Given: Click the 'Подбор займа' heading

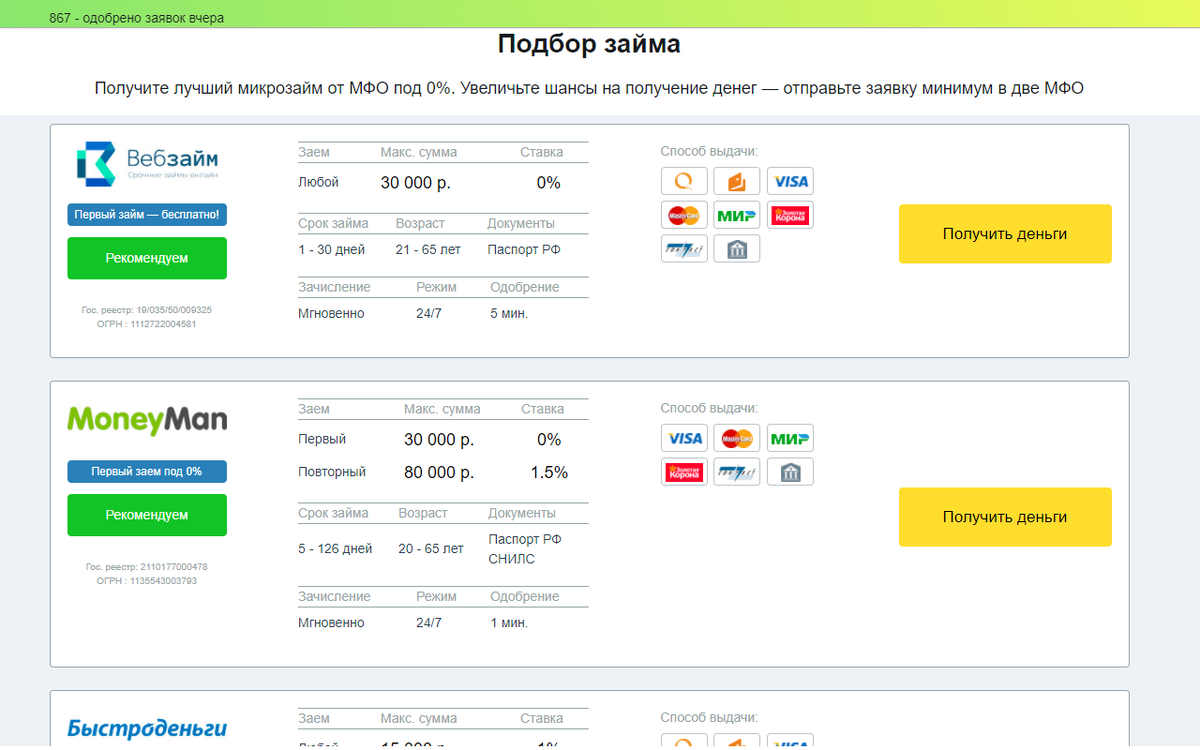Looking at the screenshot, I should [589, 44].
